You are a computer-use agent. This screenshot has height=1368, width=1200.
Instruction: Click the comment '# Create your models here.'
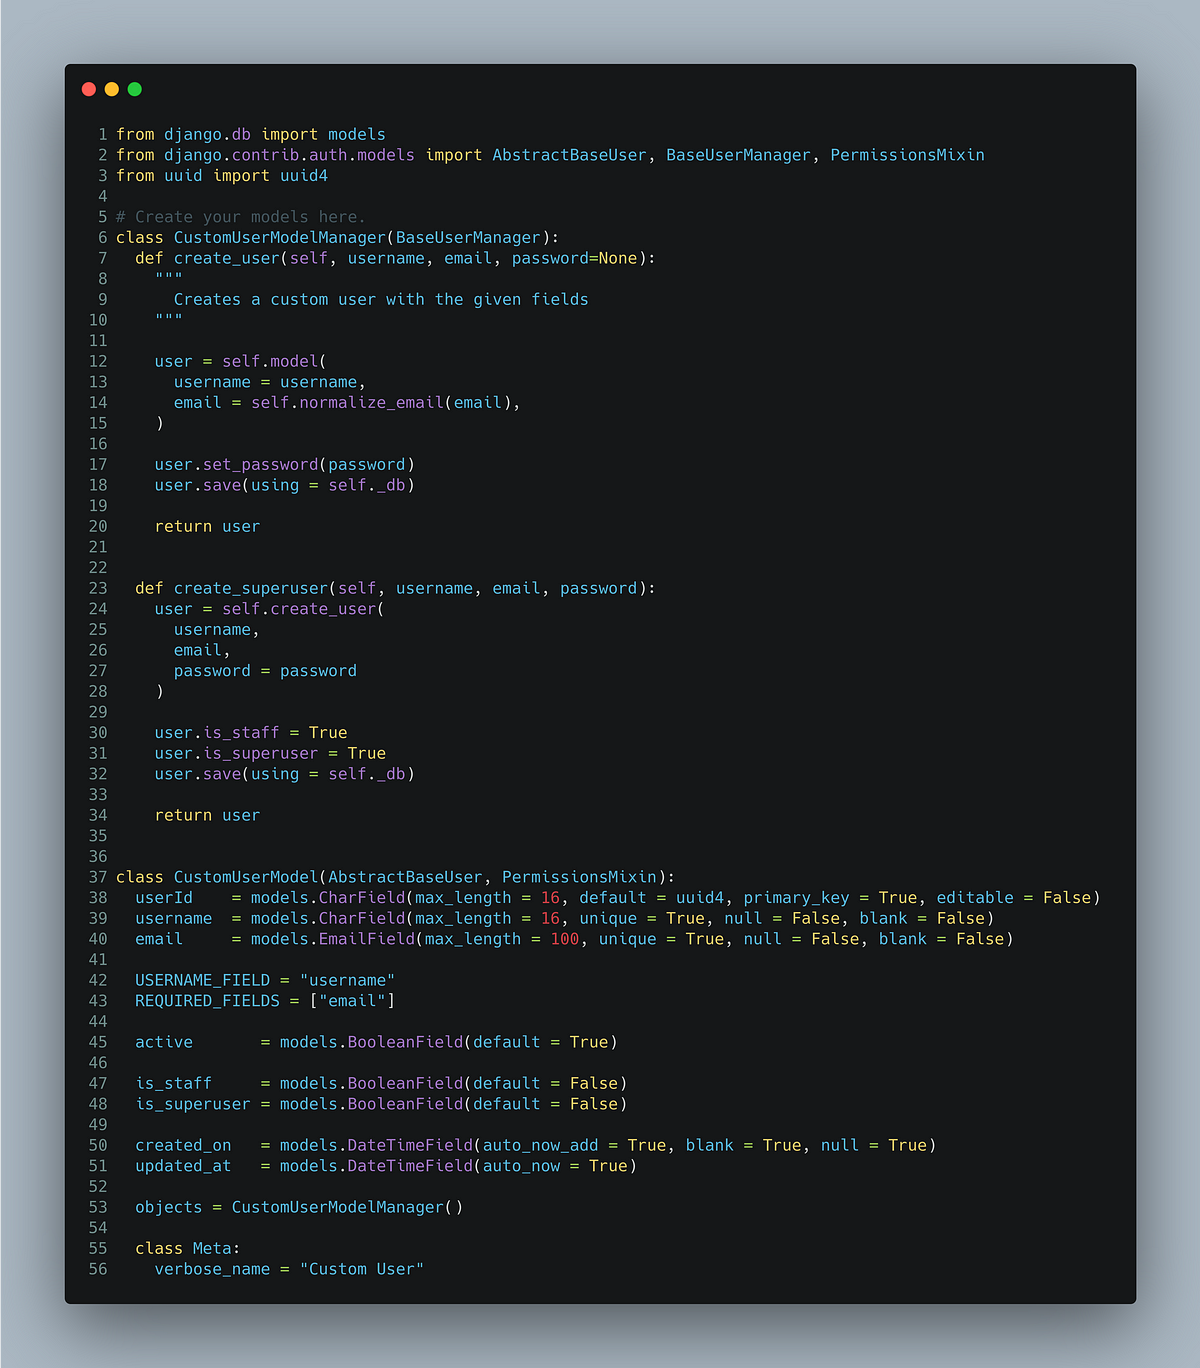241,217
